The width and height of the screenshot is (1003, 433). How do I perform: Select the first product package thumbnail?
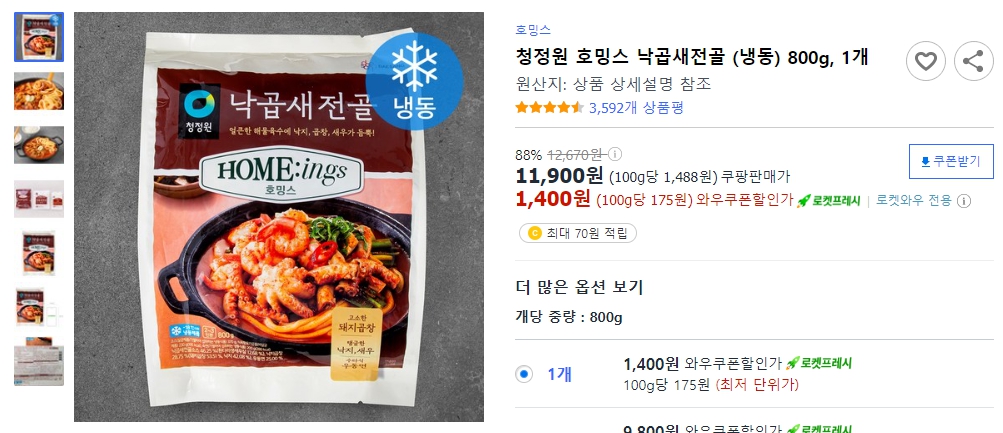click(x=39, y=37)
